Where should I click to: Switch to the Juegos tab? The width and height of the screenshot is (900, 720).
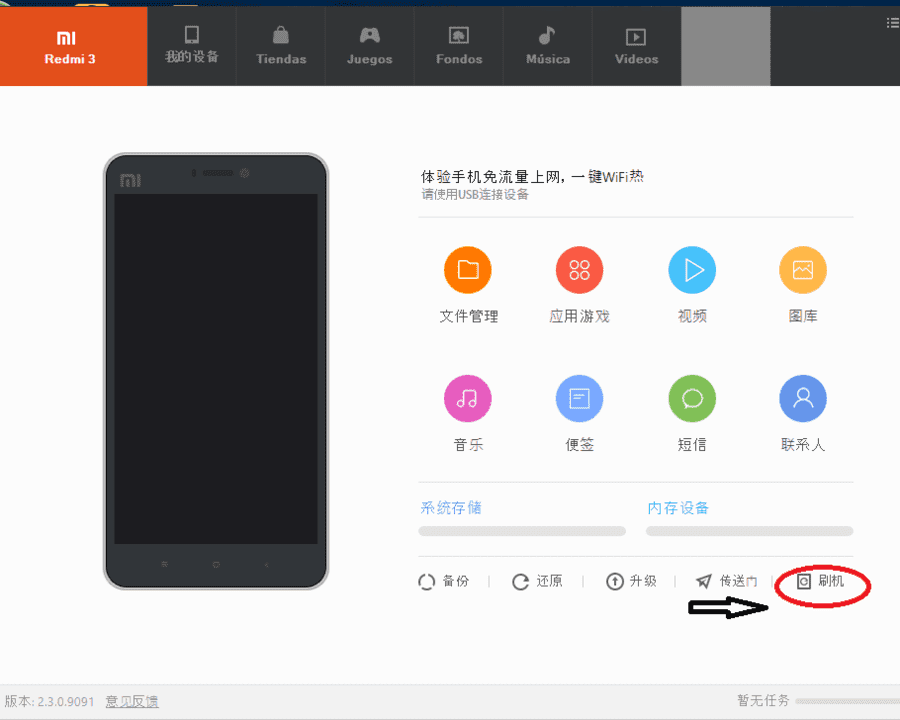[370, 47]
